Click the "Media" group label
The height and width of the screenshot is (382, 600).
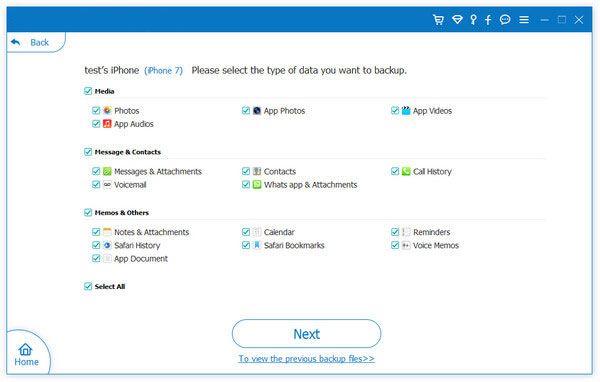tap(104, 91)
